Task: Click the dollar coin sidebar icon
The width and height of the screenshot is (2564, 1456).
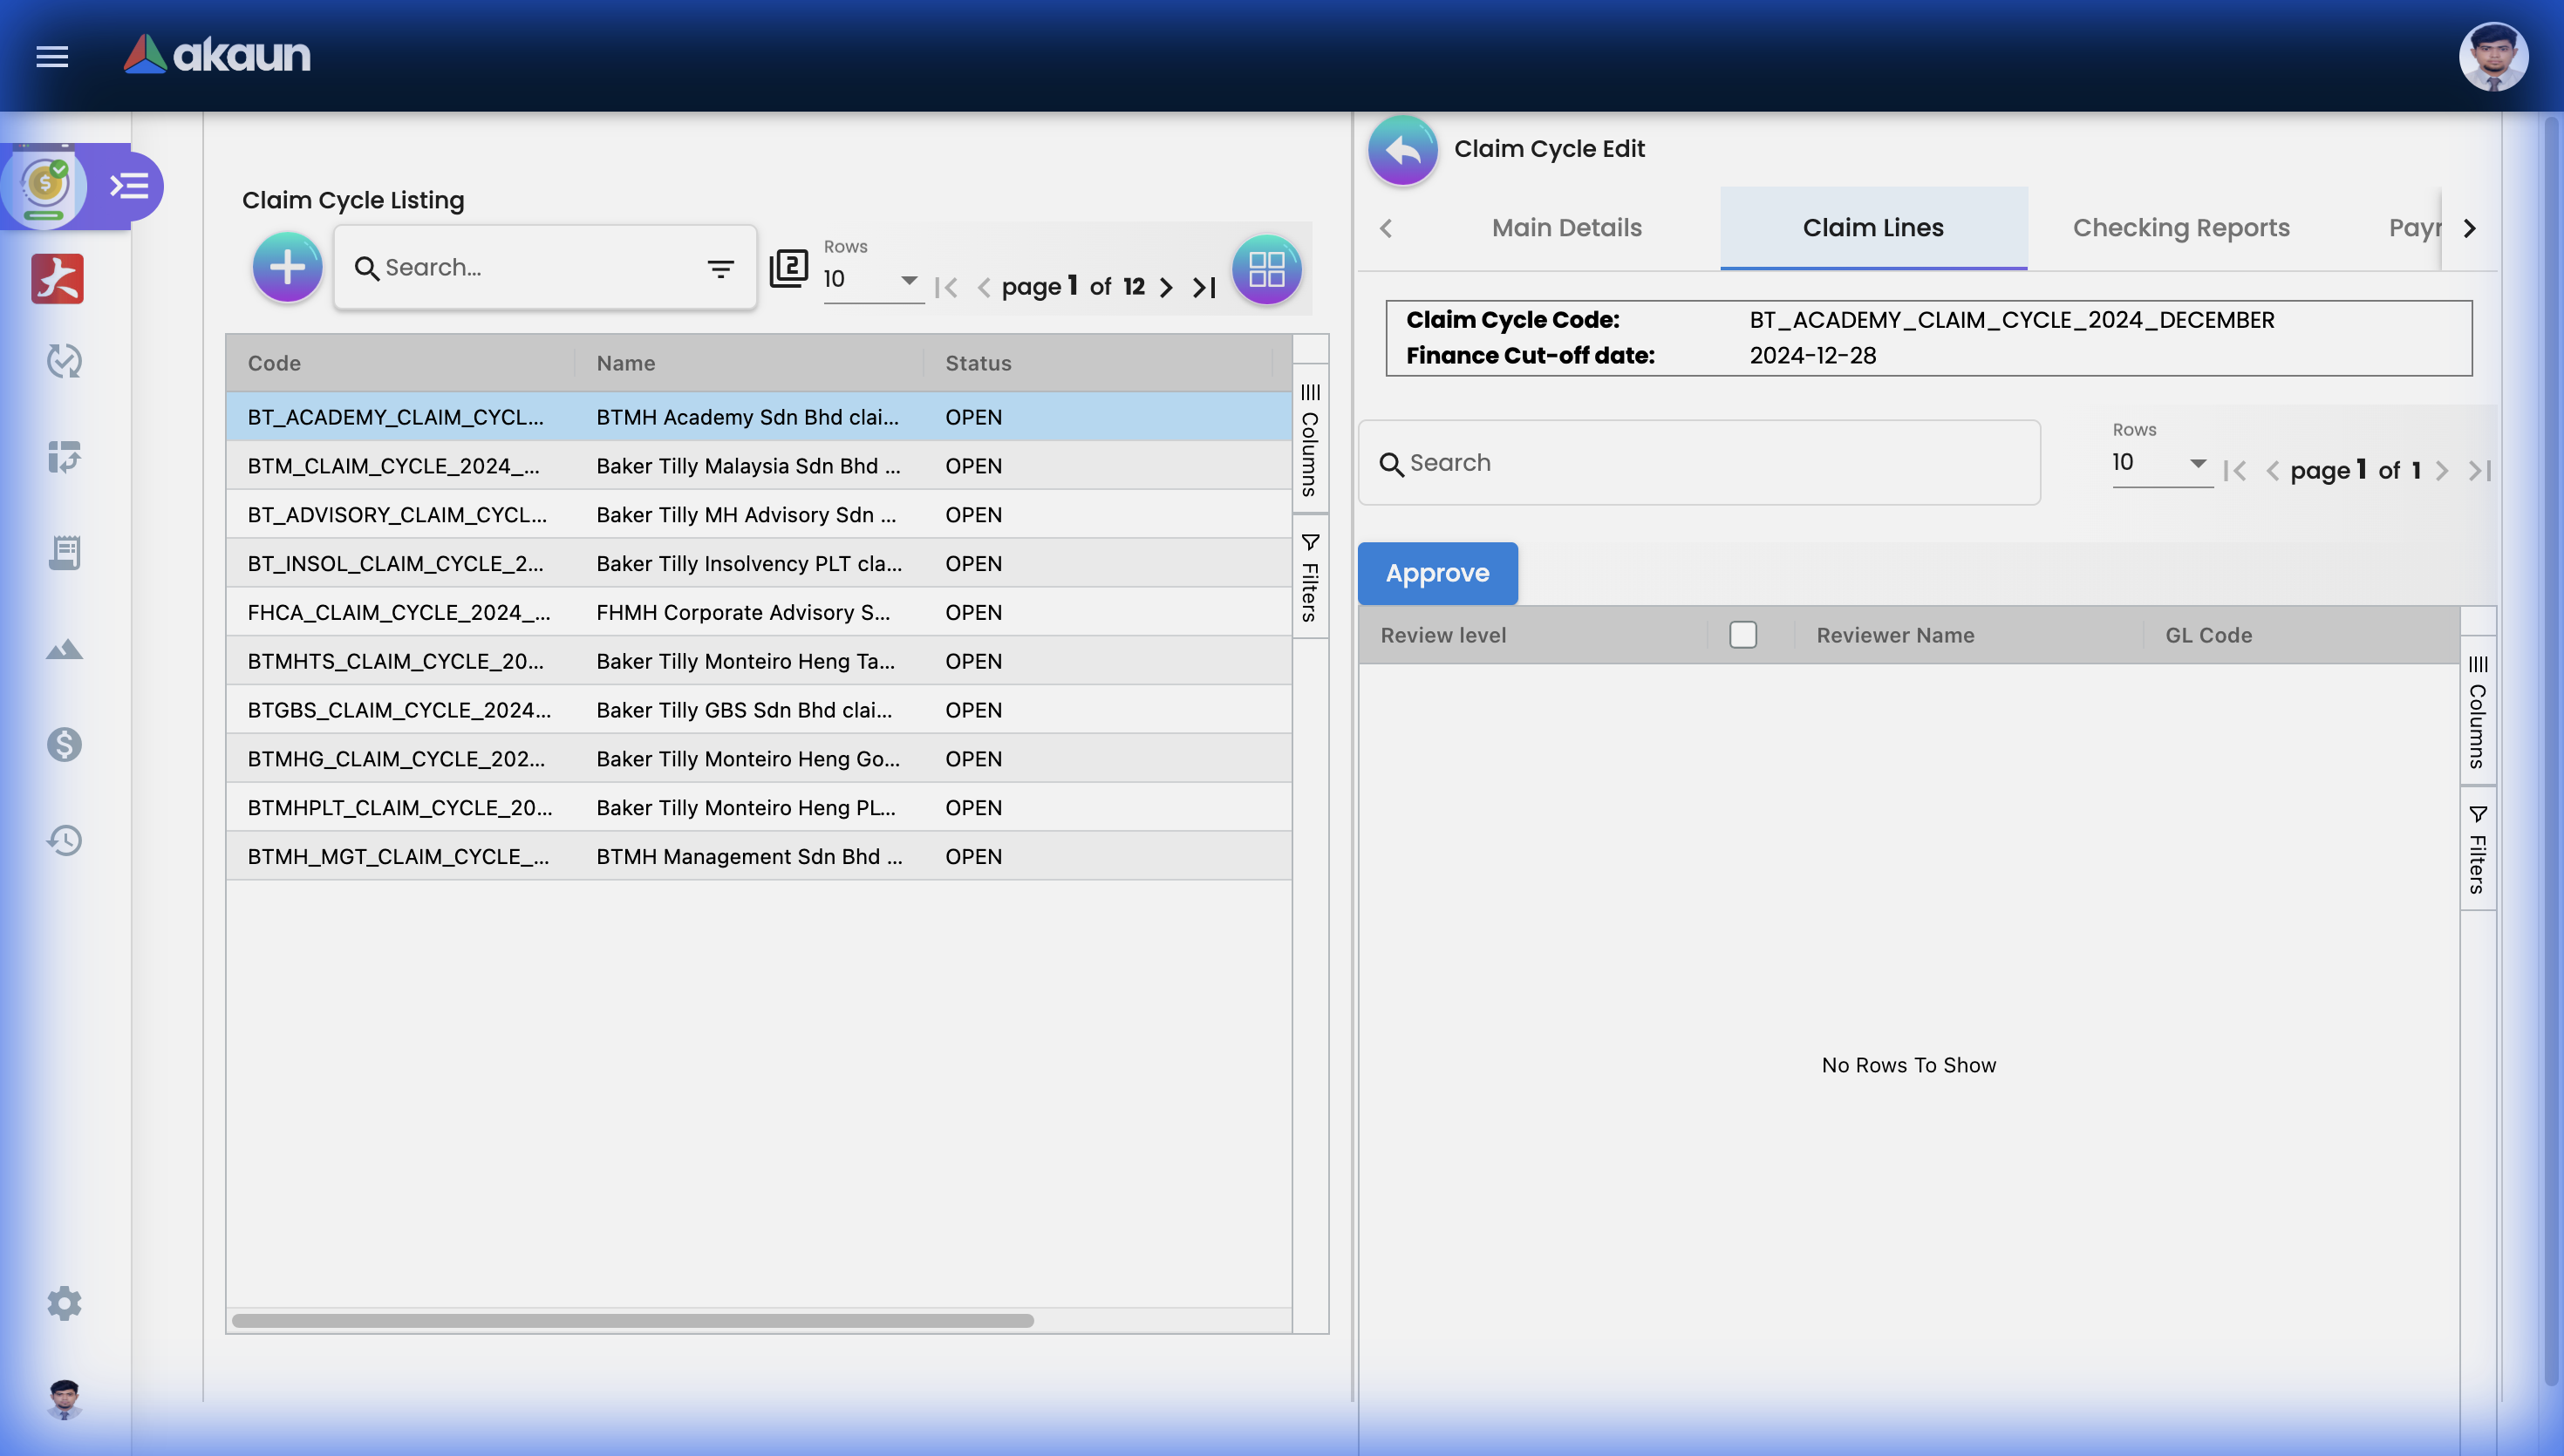Action: pyautogui.click(x=64, y=744)
